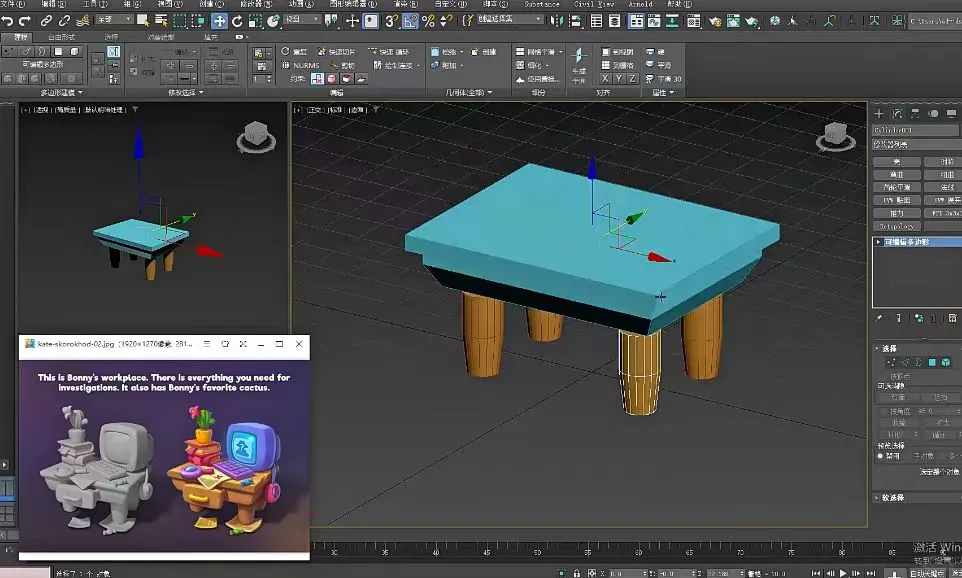
Task: Switch to the 自由形式 ribbon tab
Action: click(x=60, y=36)
